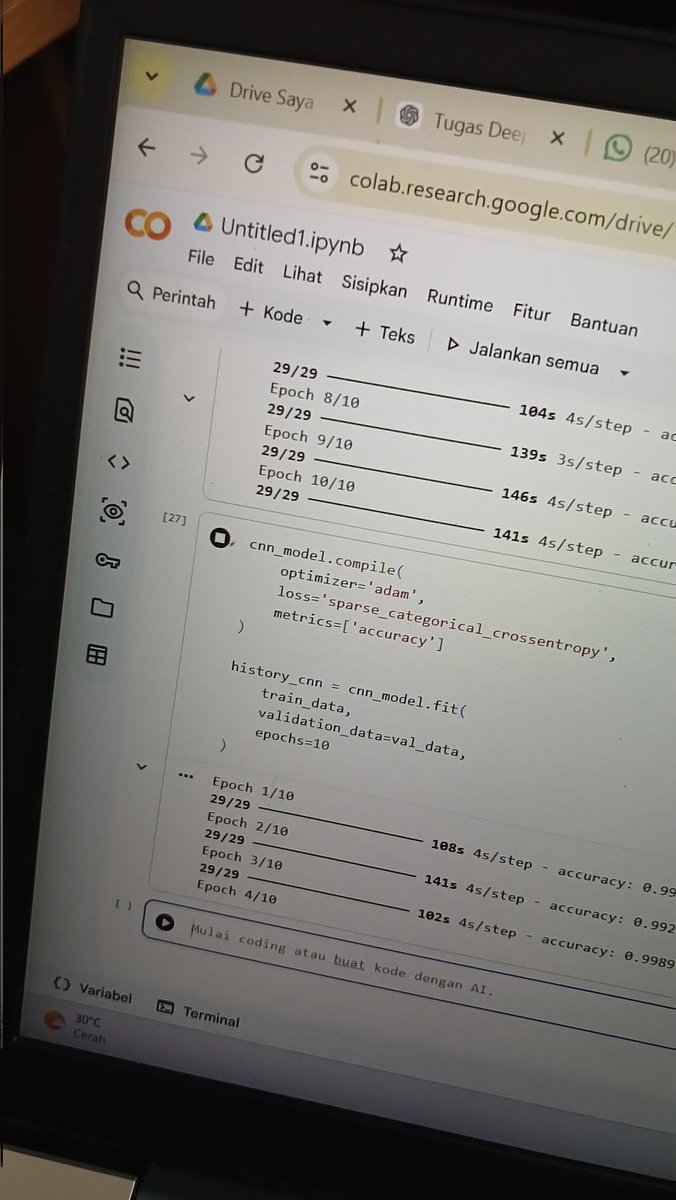The width and height of the screenshot is (676, 1200).
Task: Open site information icon in address bar
Action: point(320,172)
